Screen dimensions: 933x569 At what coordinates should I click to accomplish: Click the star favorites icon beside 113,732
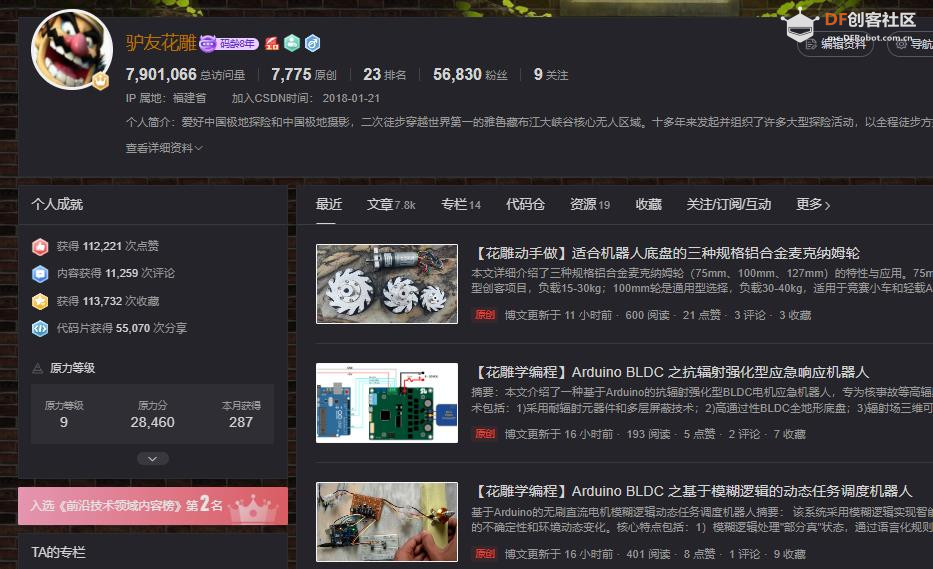[x=40, y=301]
